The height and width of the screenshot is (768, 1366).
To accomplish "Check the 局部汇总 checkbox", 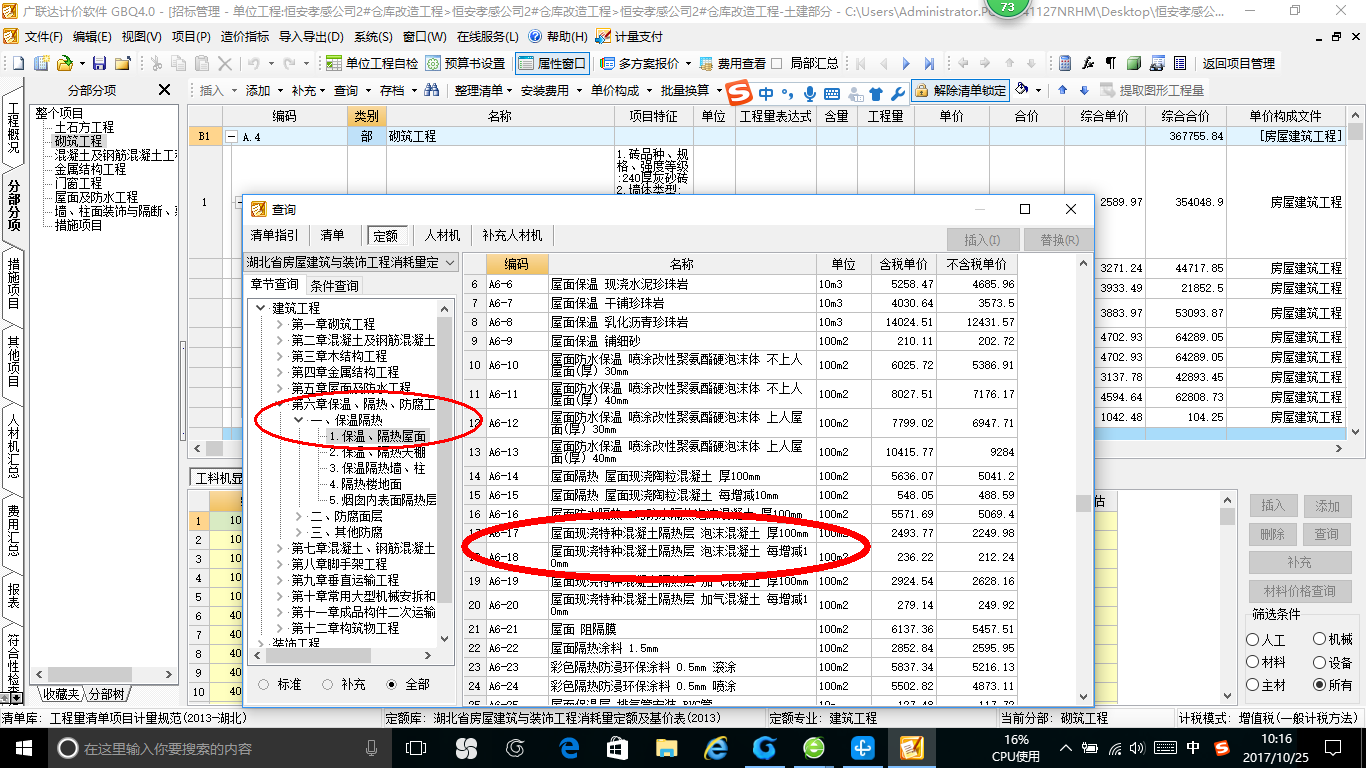I will 777,63.
